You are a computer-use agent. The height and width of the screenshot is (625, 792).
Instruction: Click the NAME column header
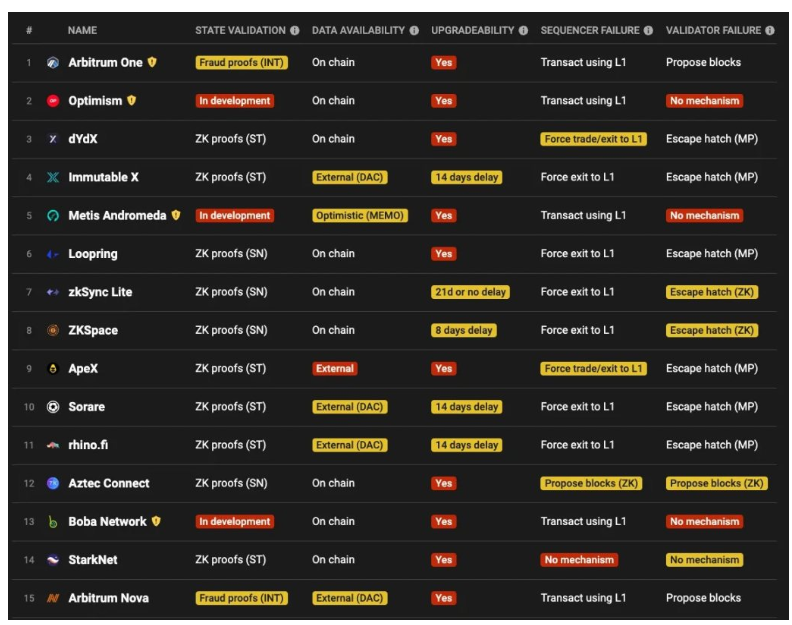(82, 30)
